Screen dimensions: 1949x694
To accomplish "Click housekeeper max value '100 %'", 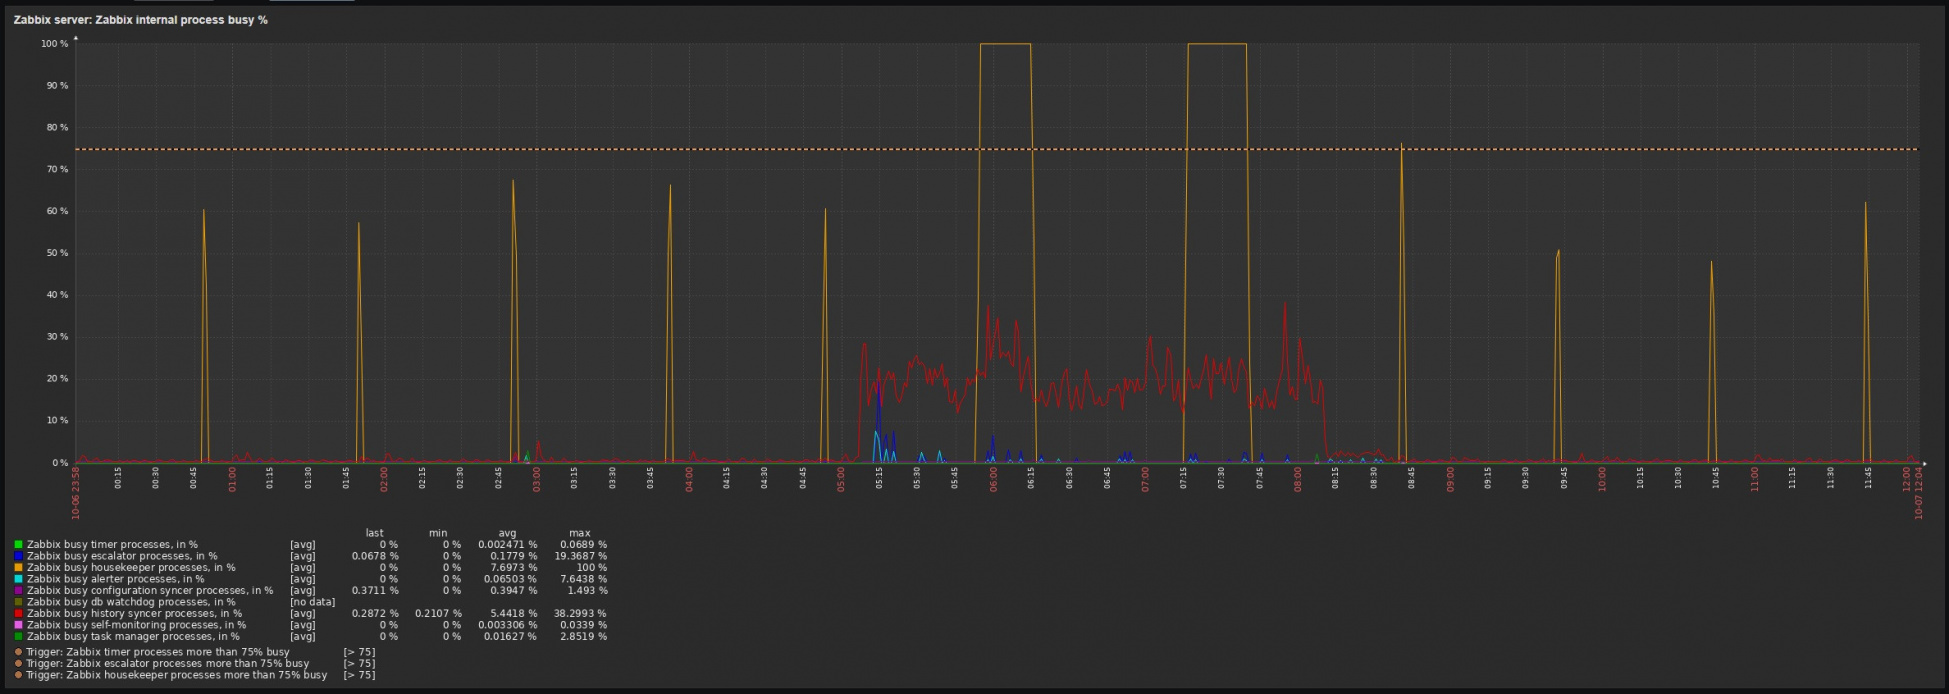I will coord(589,568).
